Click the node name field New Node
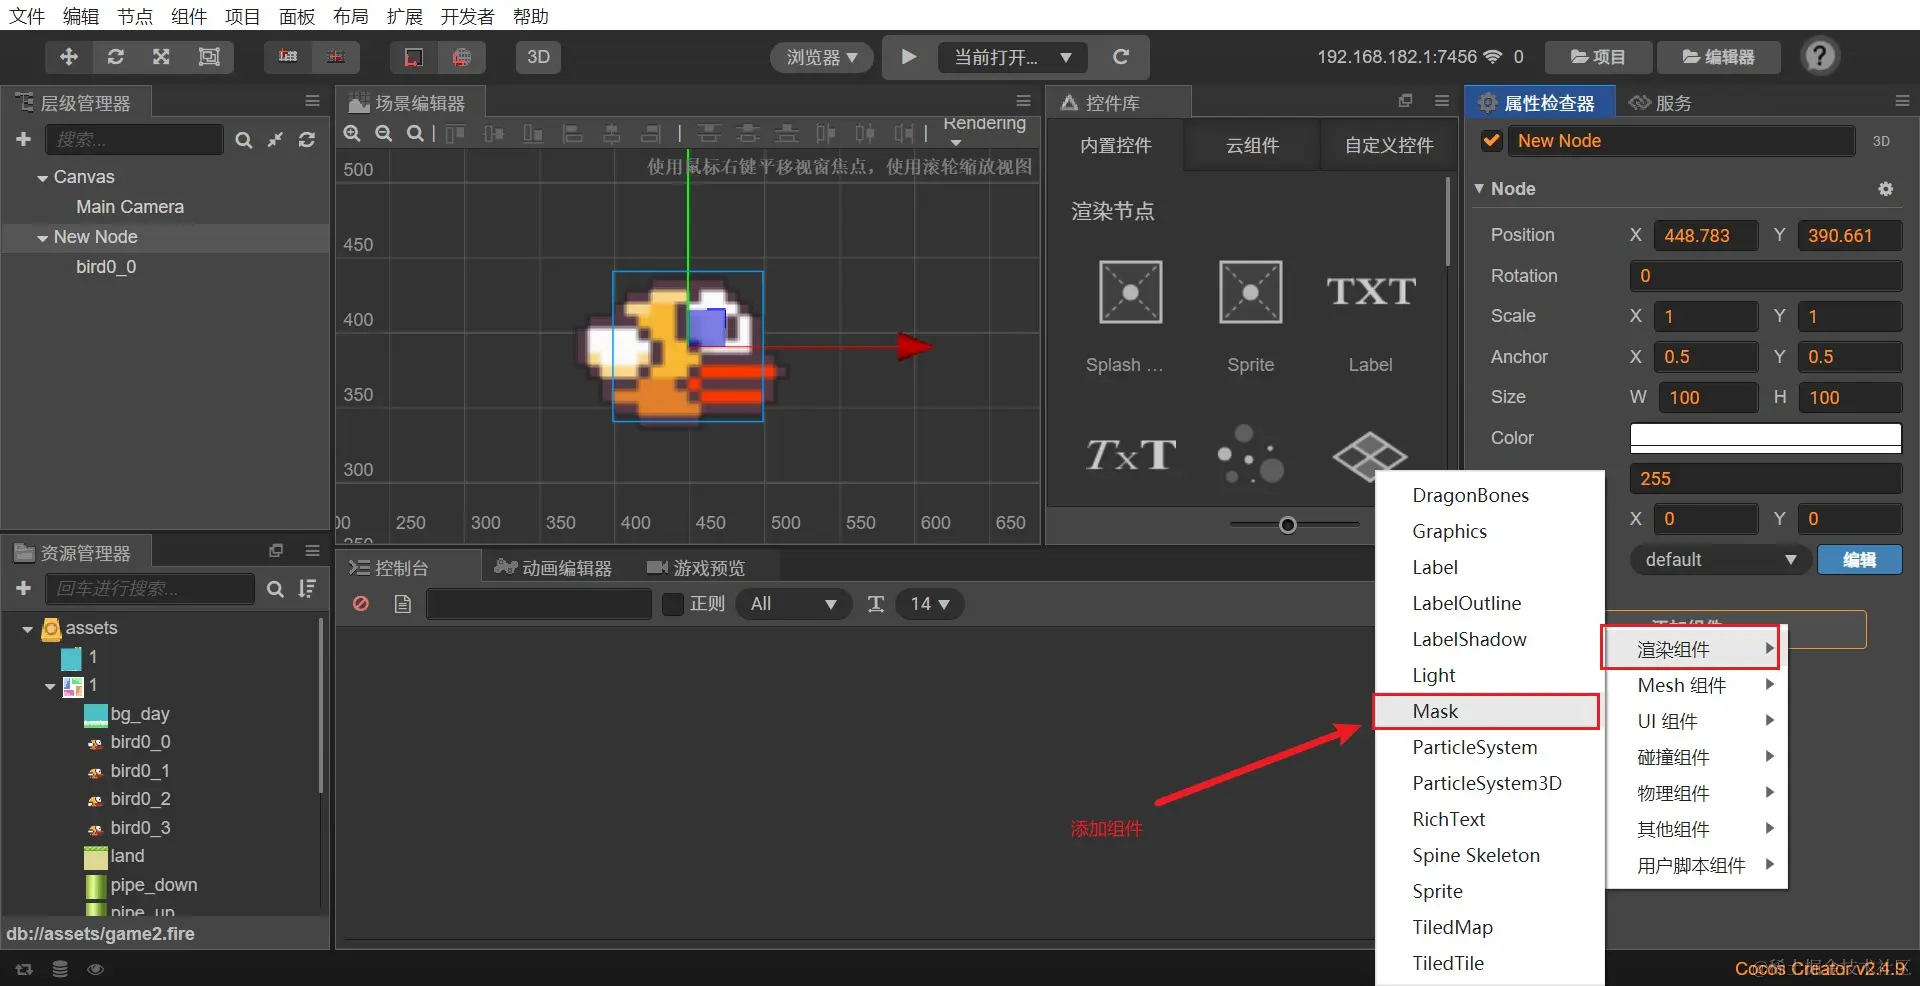The height and width of the screenshot is (986, 1920). 1681,141
